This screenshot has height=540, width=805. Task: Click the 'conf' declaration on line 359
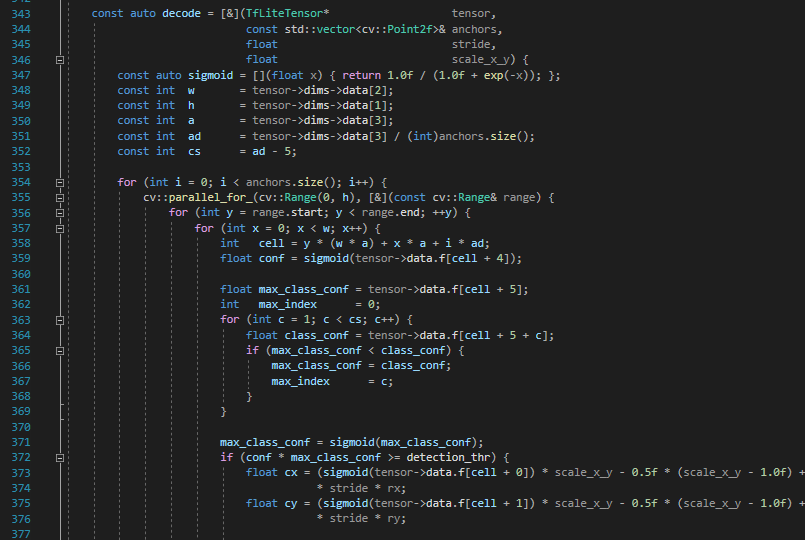pos(272,258)
